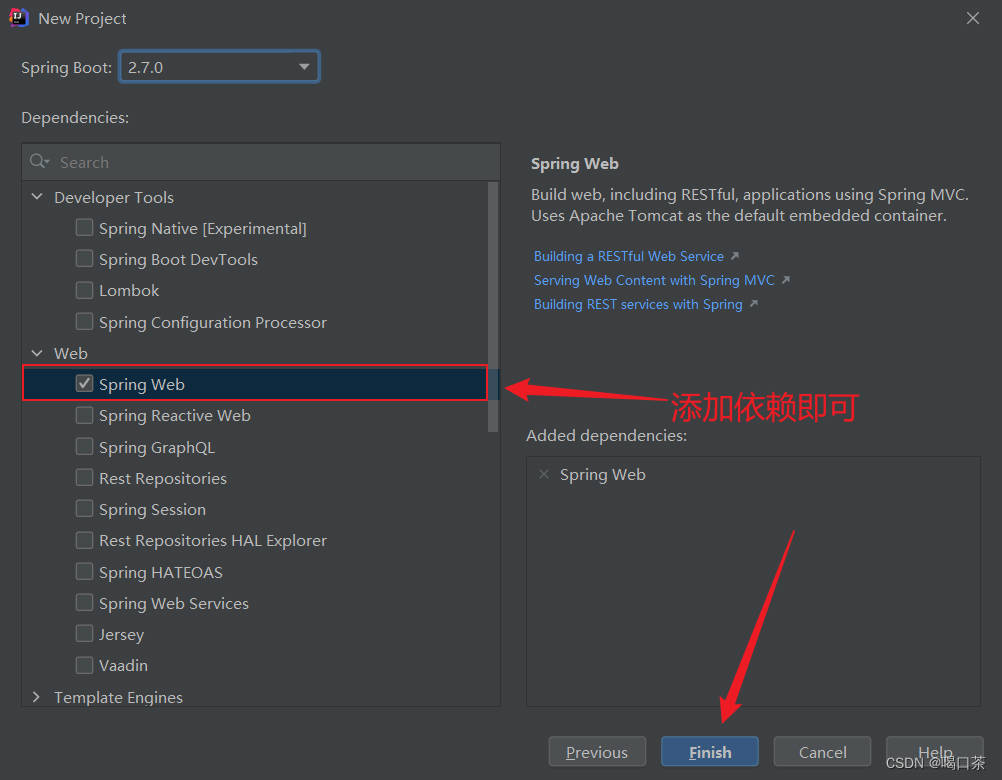Open Building REST services with Spring link
Viewport: 1002px width, 780px height.
coord(638,304)
